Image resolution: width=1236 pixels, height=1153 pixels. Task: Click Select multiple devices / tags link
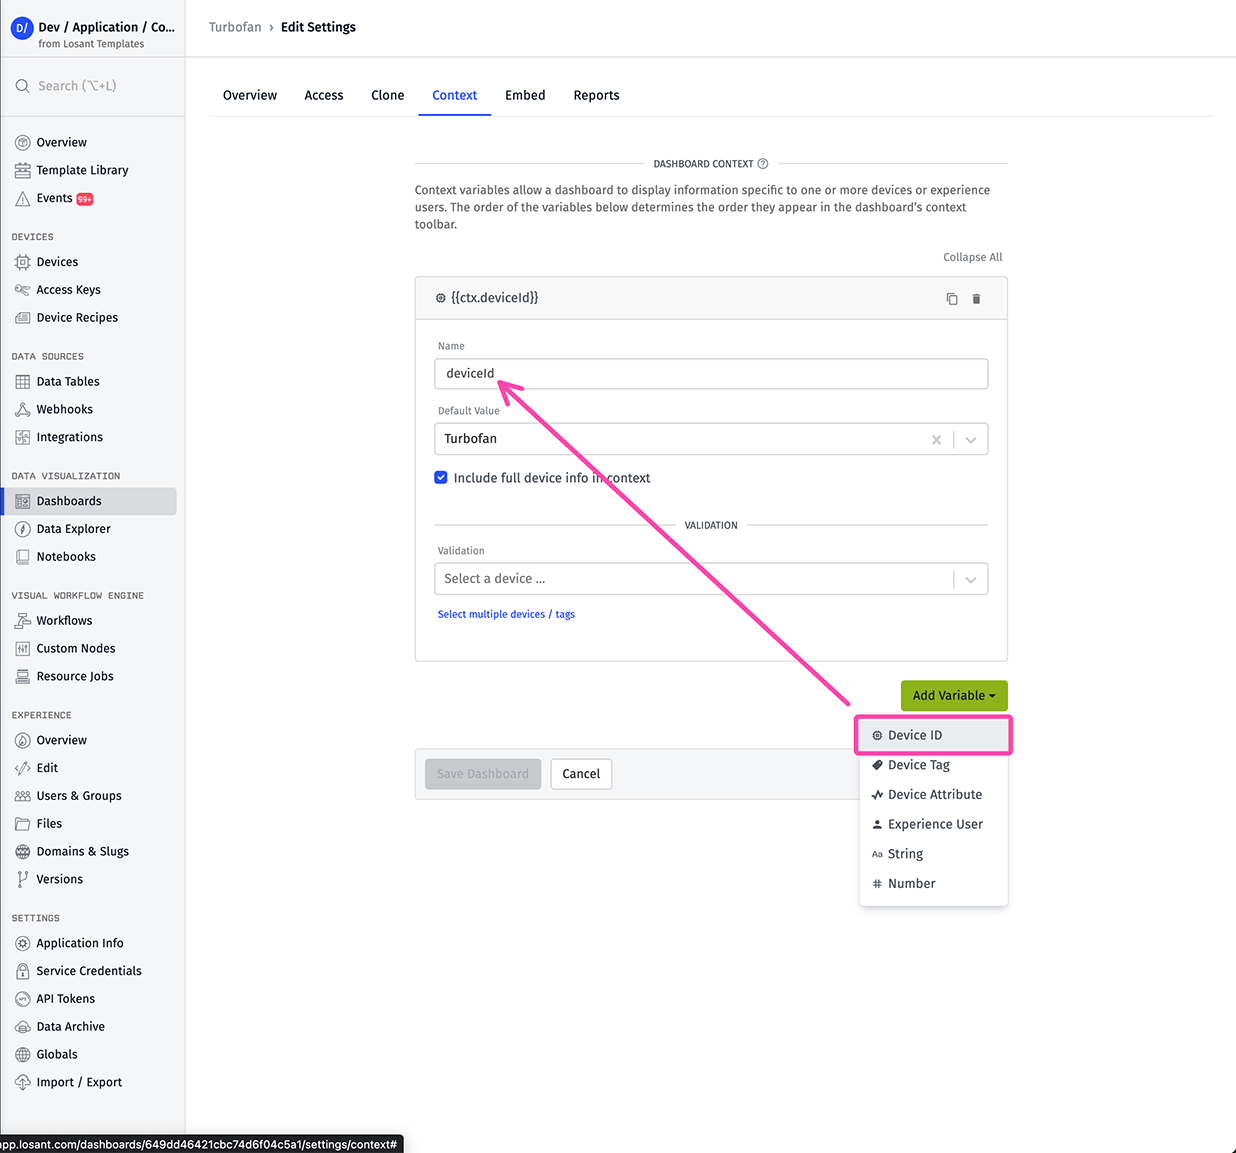(506, 615)
